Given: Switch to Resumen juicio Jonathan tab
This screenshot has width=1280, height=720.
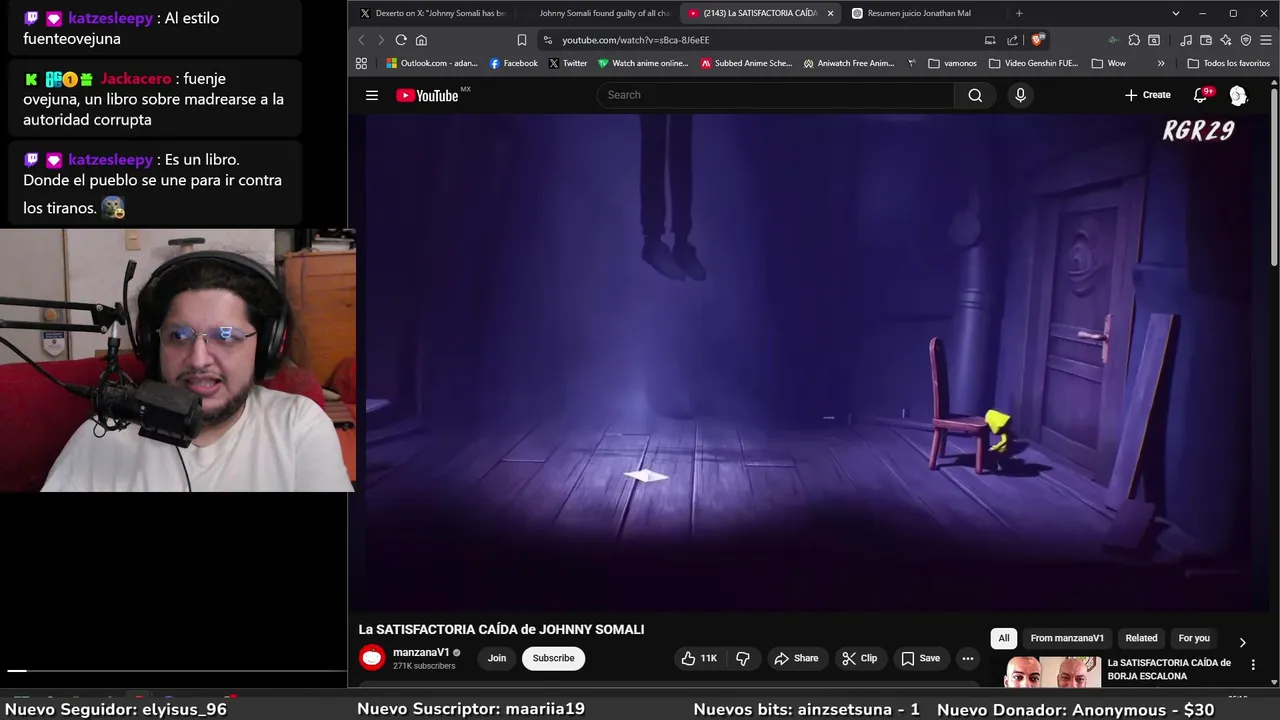Looking at the screenshot, I should (x=921, y=13).
